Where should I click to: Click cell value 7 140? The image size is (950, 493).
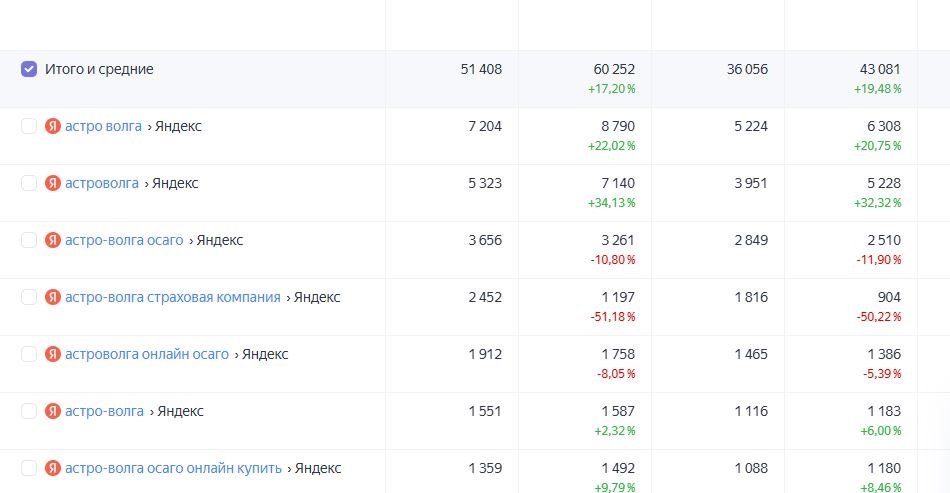618,183
